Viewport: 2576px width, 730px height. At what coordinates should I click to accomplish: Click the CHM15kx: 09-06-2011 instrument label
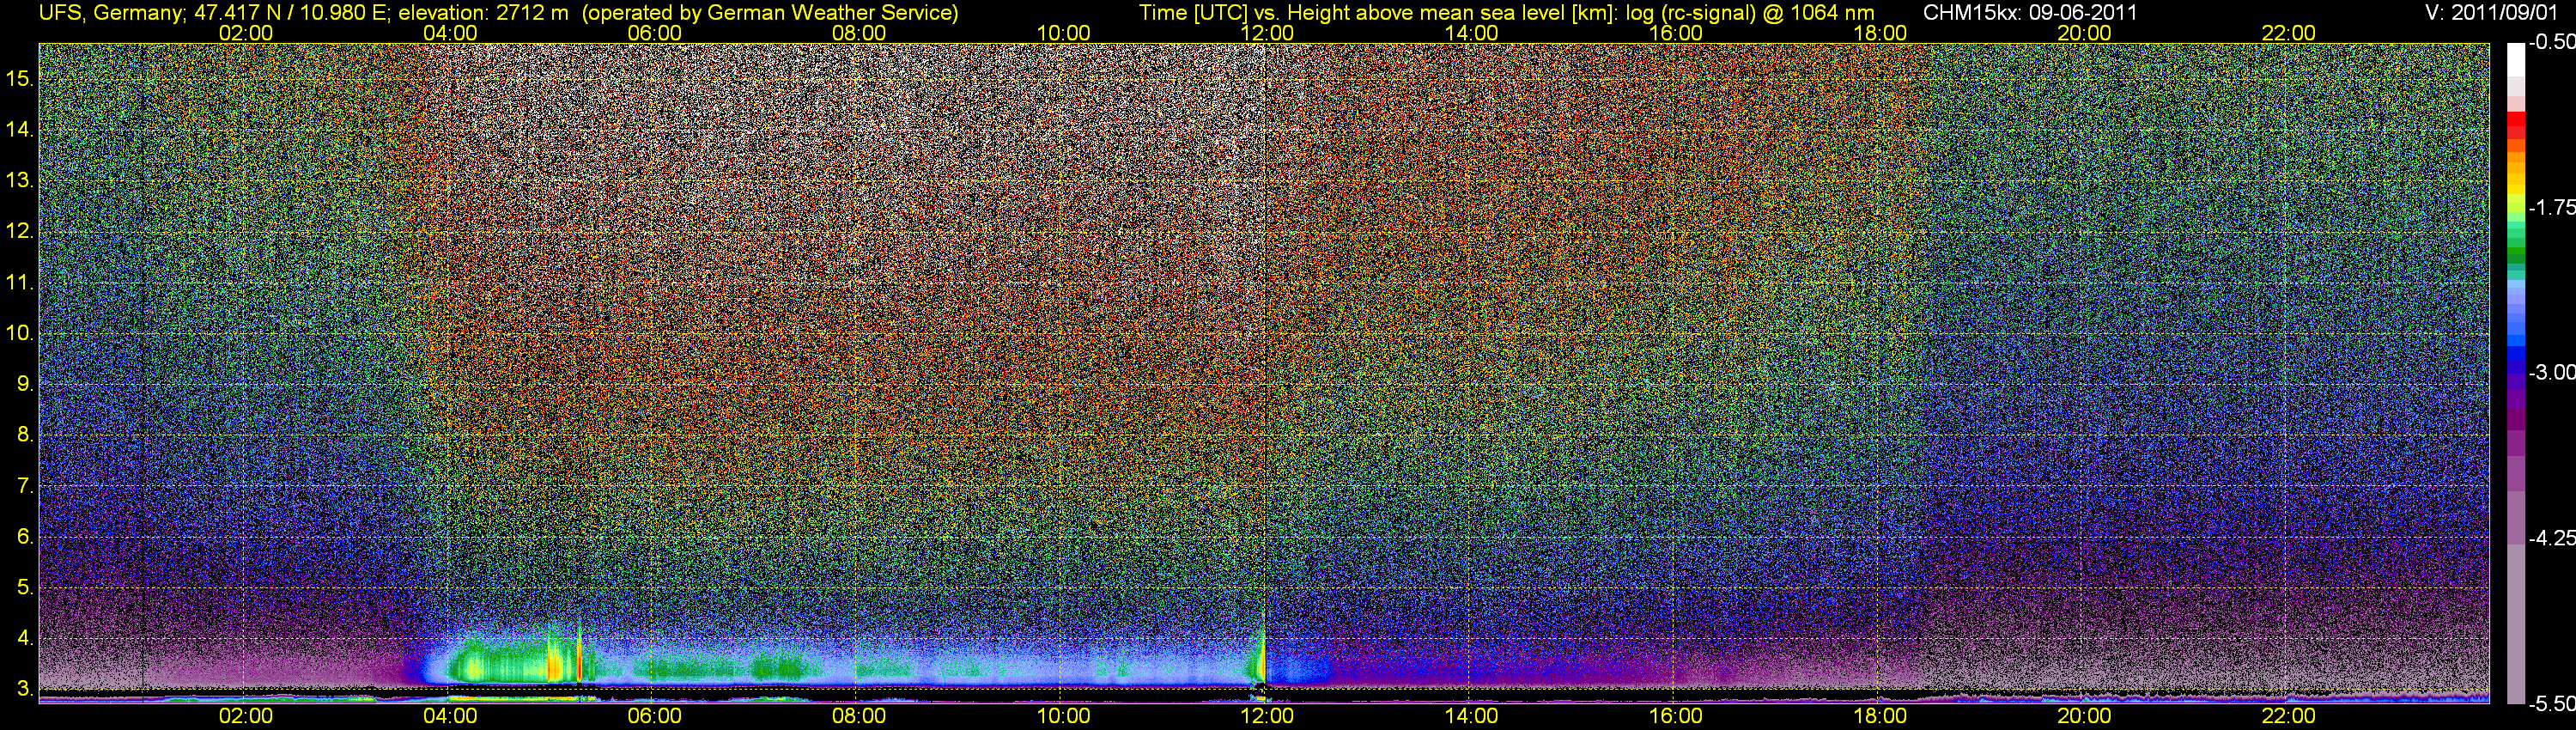2030,13
